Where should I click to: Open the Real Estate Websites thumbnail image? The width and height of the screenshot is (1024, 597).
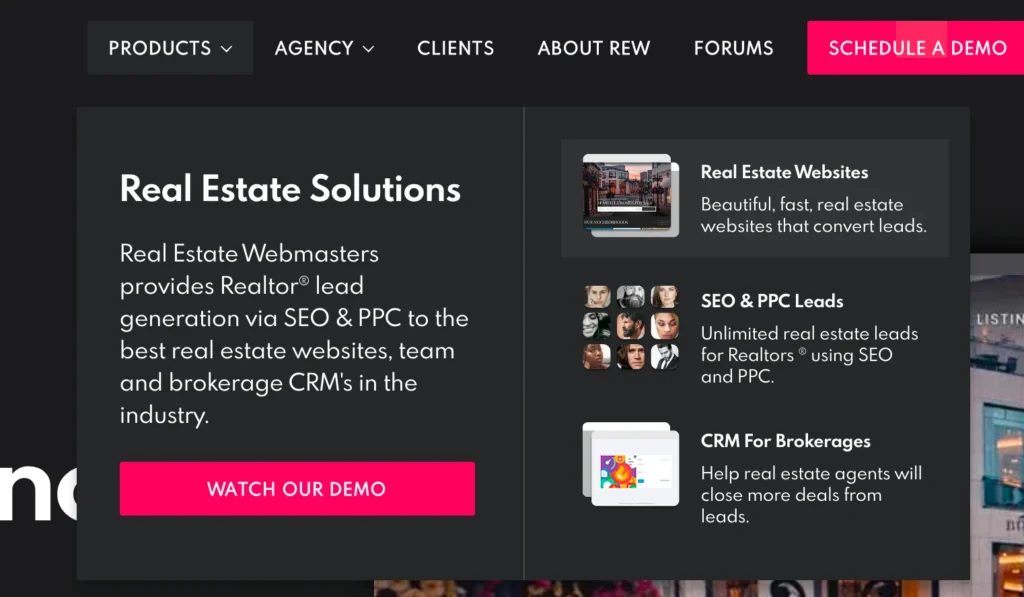pos(631,195)
